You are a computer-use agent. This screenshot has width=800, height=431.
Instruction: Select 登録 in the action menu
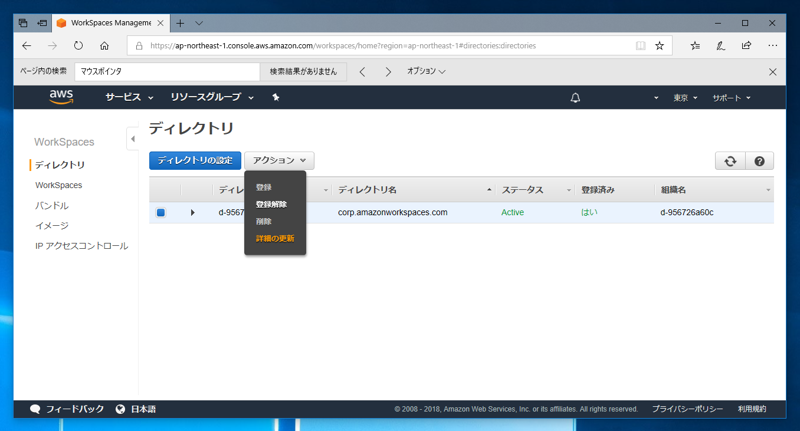pyautogui.click(x=264, y=187)
